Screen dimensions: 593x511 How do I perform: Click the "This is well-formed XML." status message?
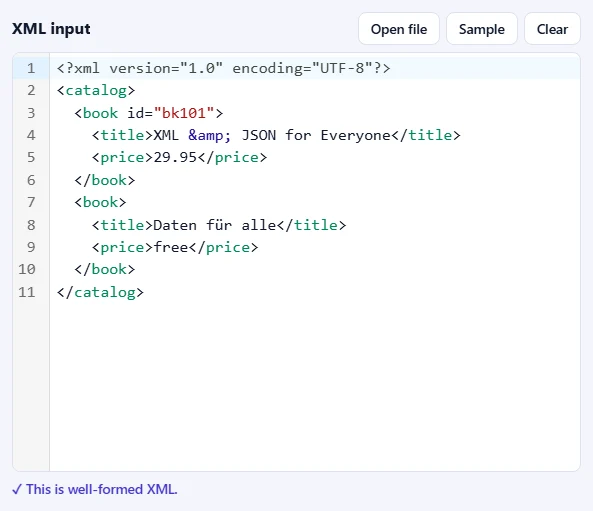point(95,489)
